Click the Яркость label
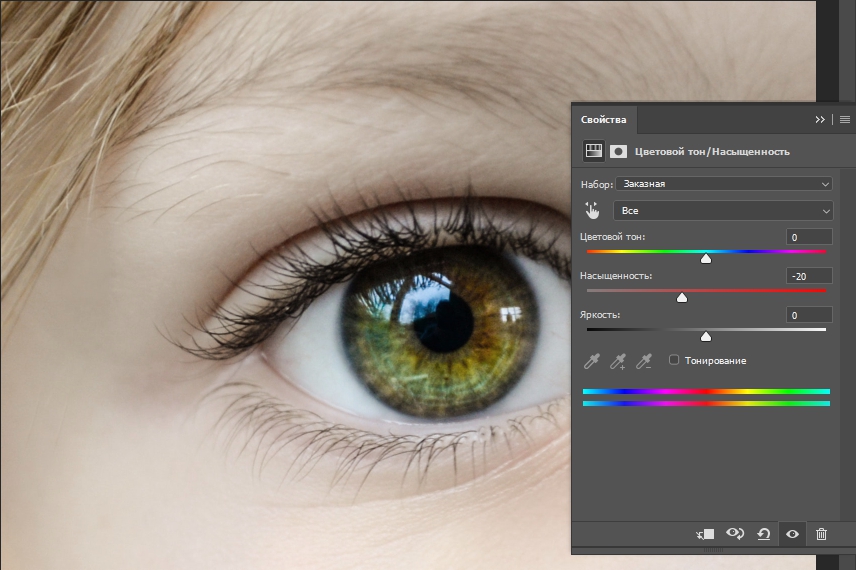The width and height of the screenshot is (856, 570). (599, 314)
